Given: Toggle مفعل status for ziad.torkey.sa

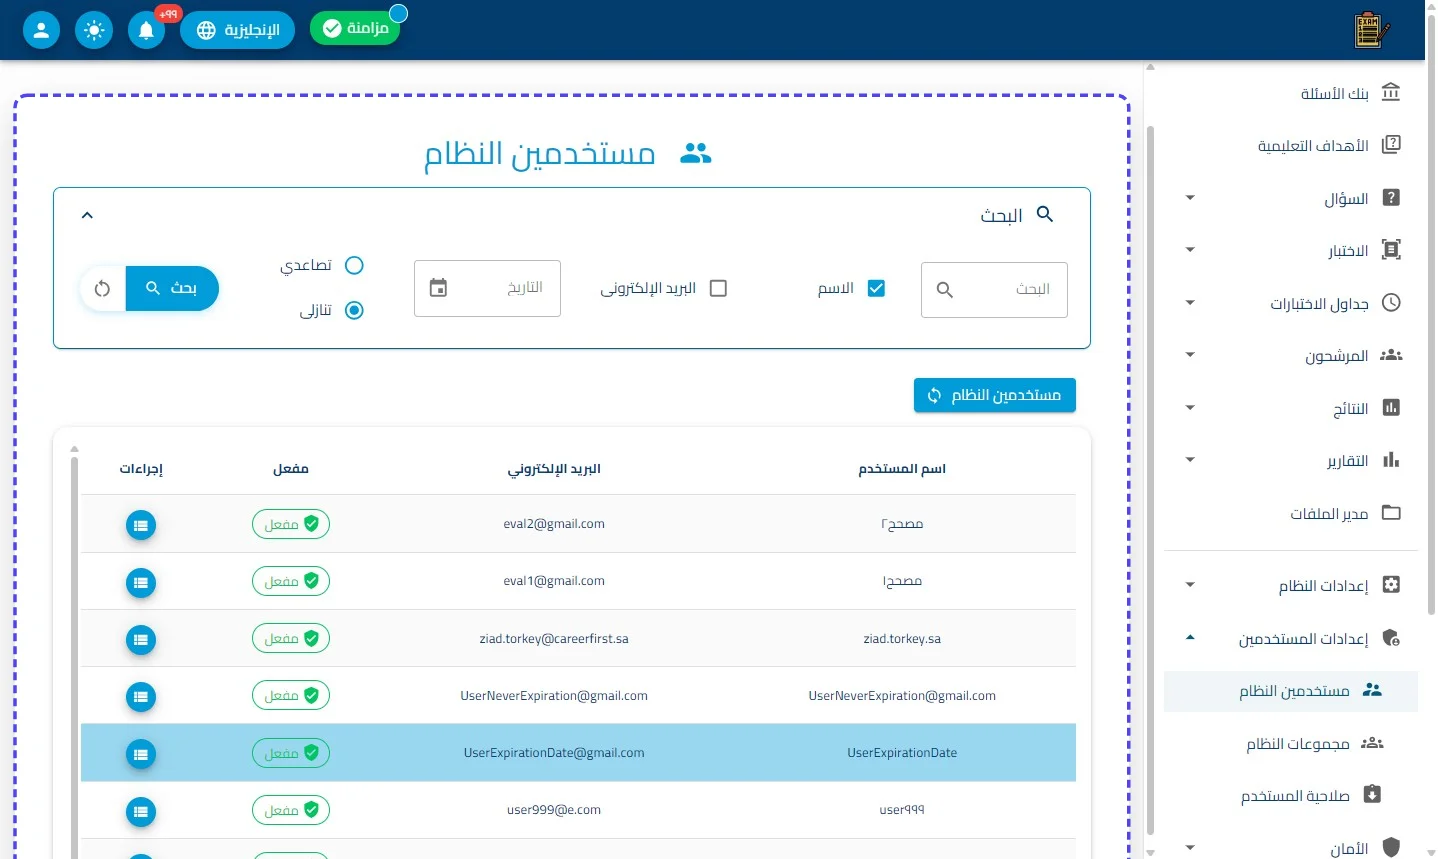Looking at the screenshot, I should pyautogui.click(x=291, y=638).
